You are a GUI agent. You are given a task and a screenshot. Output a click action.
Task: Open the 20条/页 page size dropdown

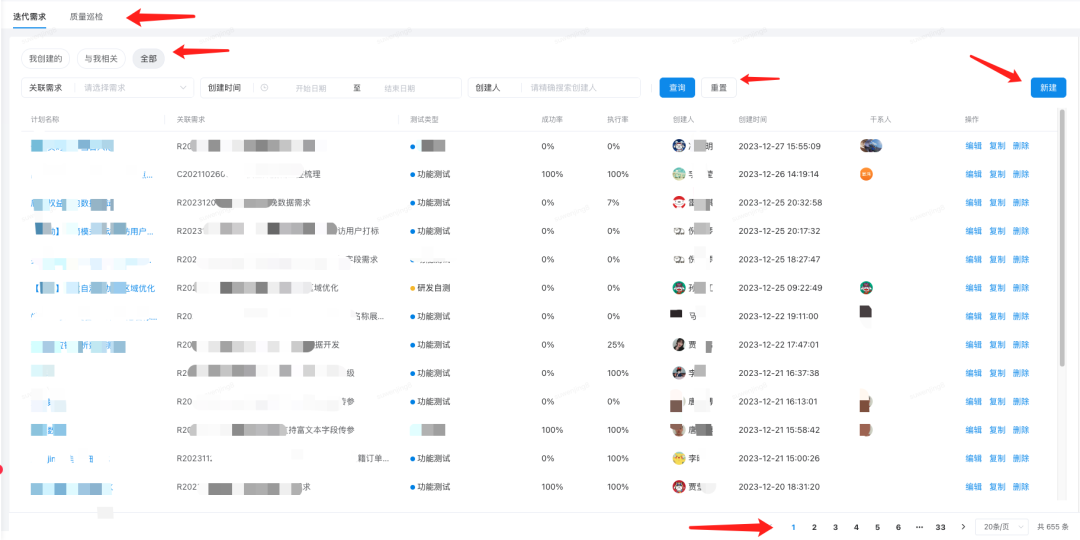pos(1001,527)
